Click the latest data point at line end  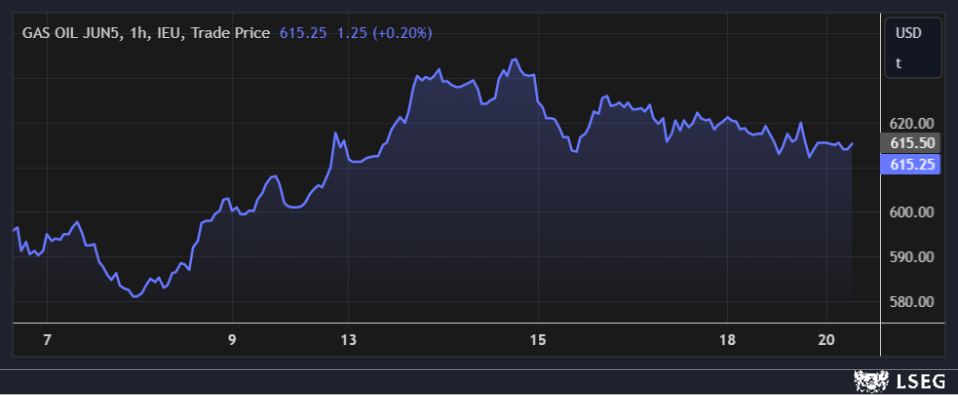[852, 143]
